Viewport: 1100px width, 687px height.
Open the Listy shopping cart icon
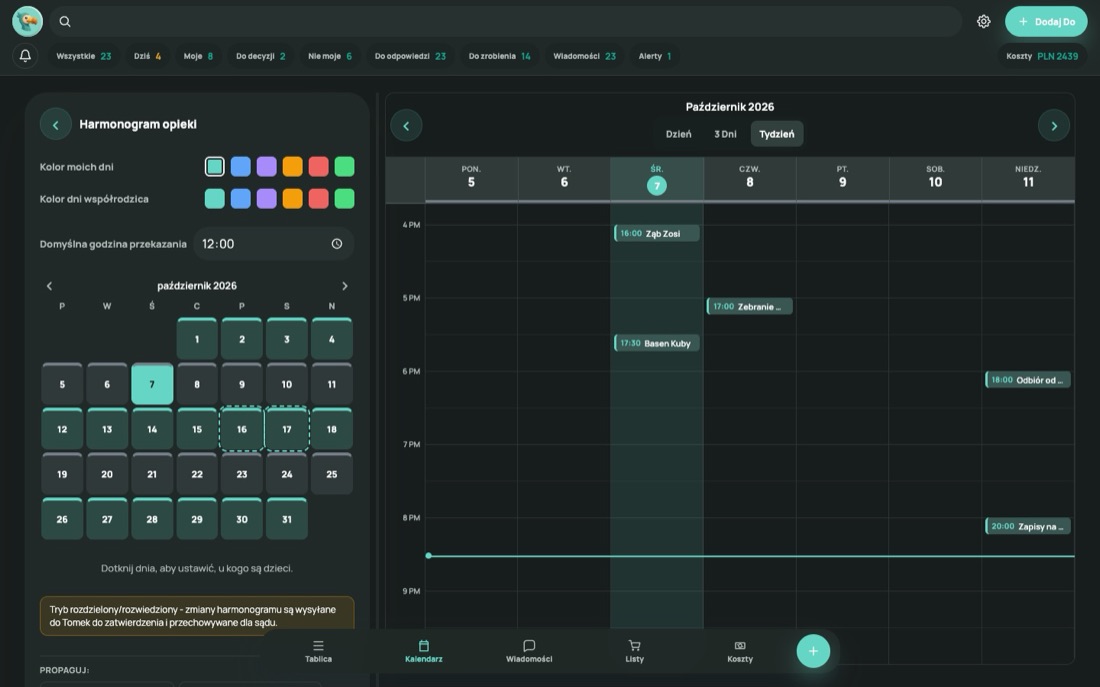[x=634, y=646]
